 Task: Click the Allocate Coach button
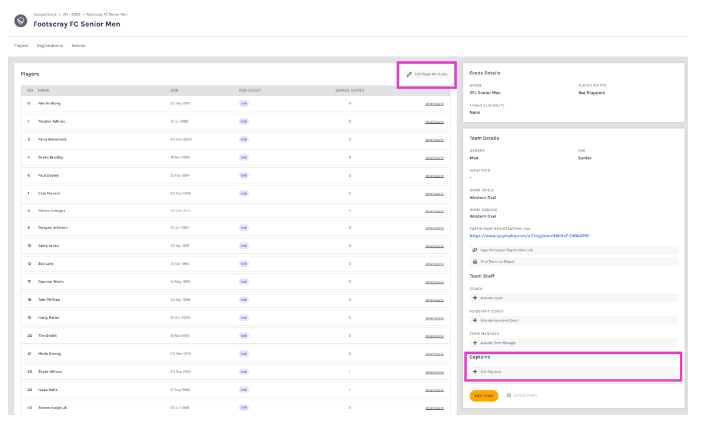tap(574, 298)
